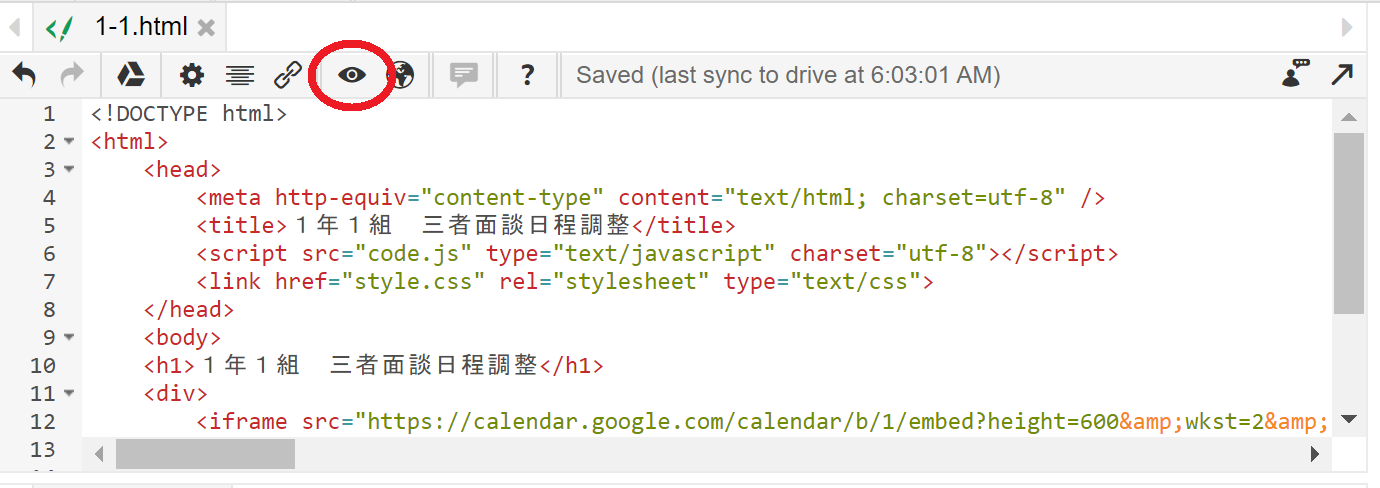Click the undo arrow icon
The width and height of the screenshot is (1380, 488).
click(x=24, y=75)
